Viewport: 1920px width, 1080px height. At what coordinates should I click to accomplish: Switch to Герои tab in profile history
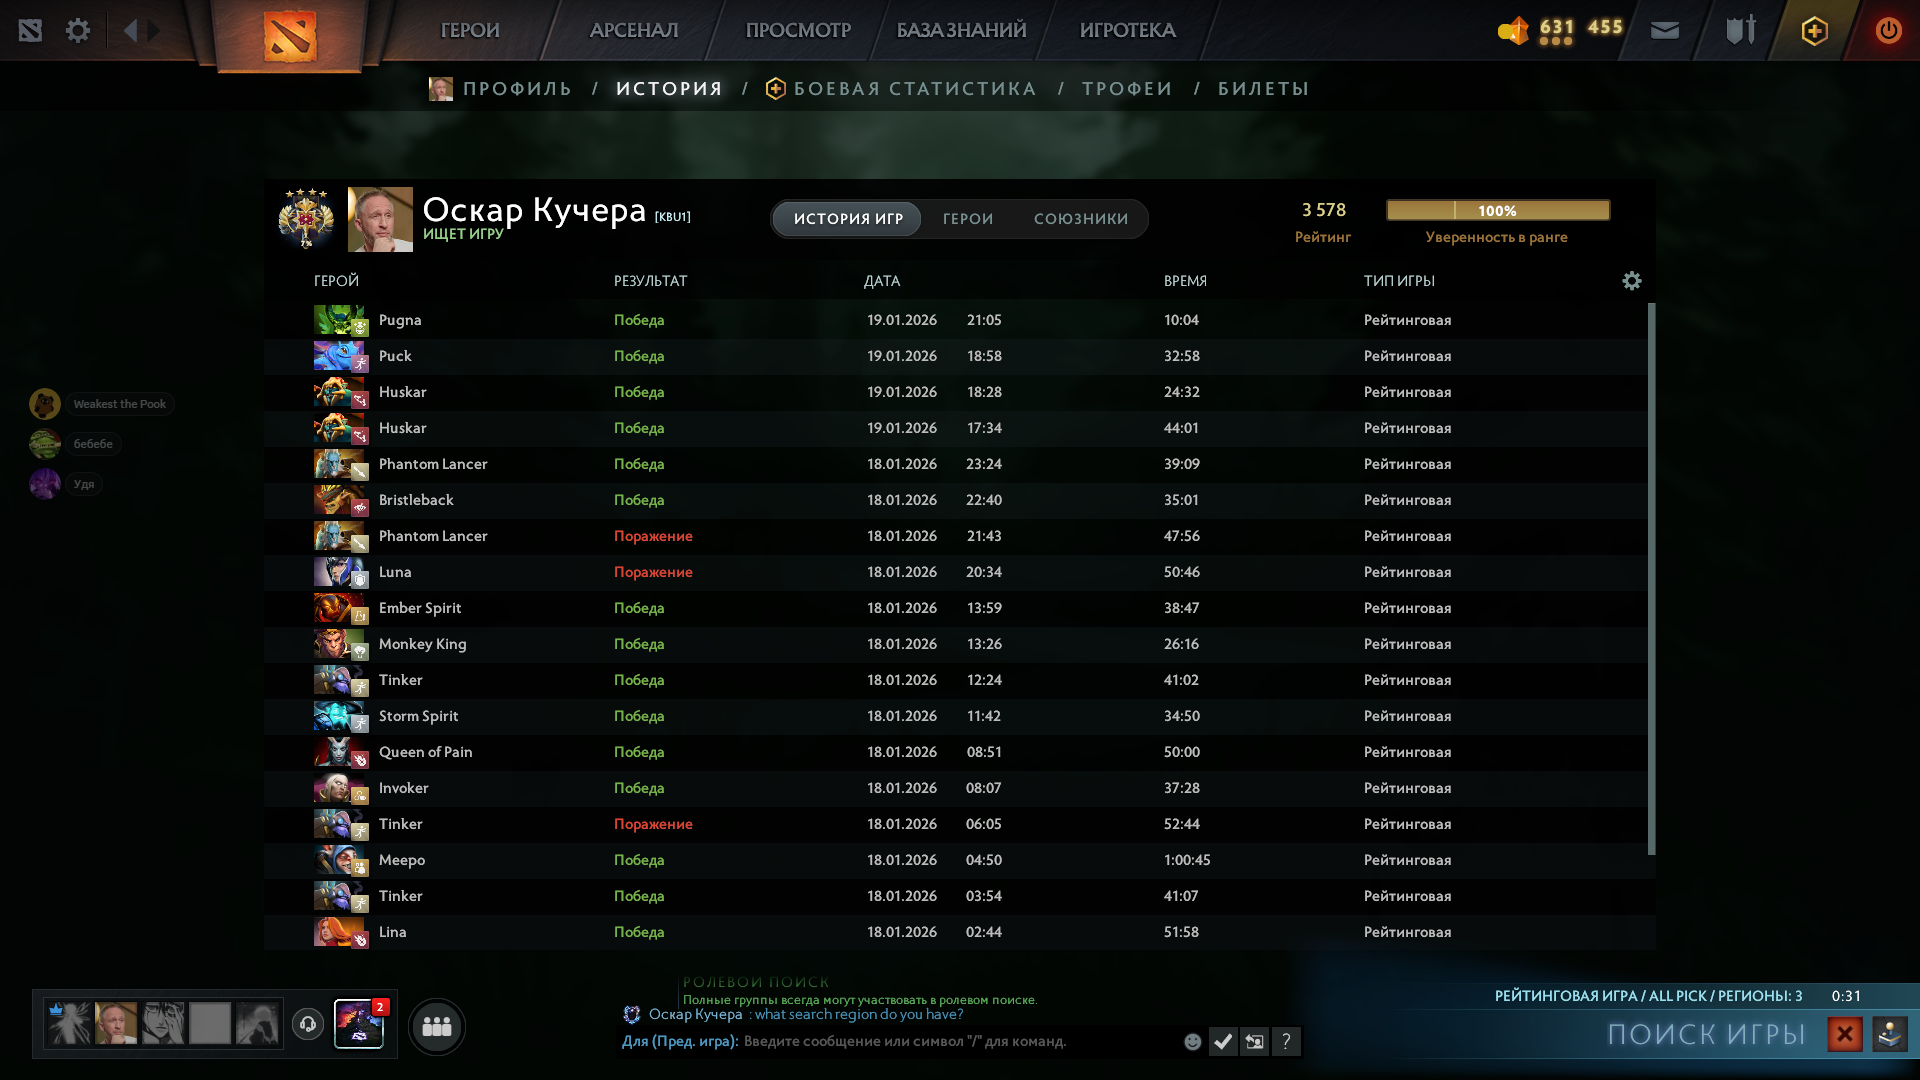pyautogui.click(x=967, y=219)
